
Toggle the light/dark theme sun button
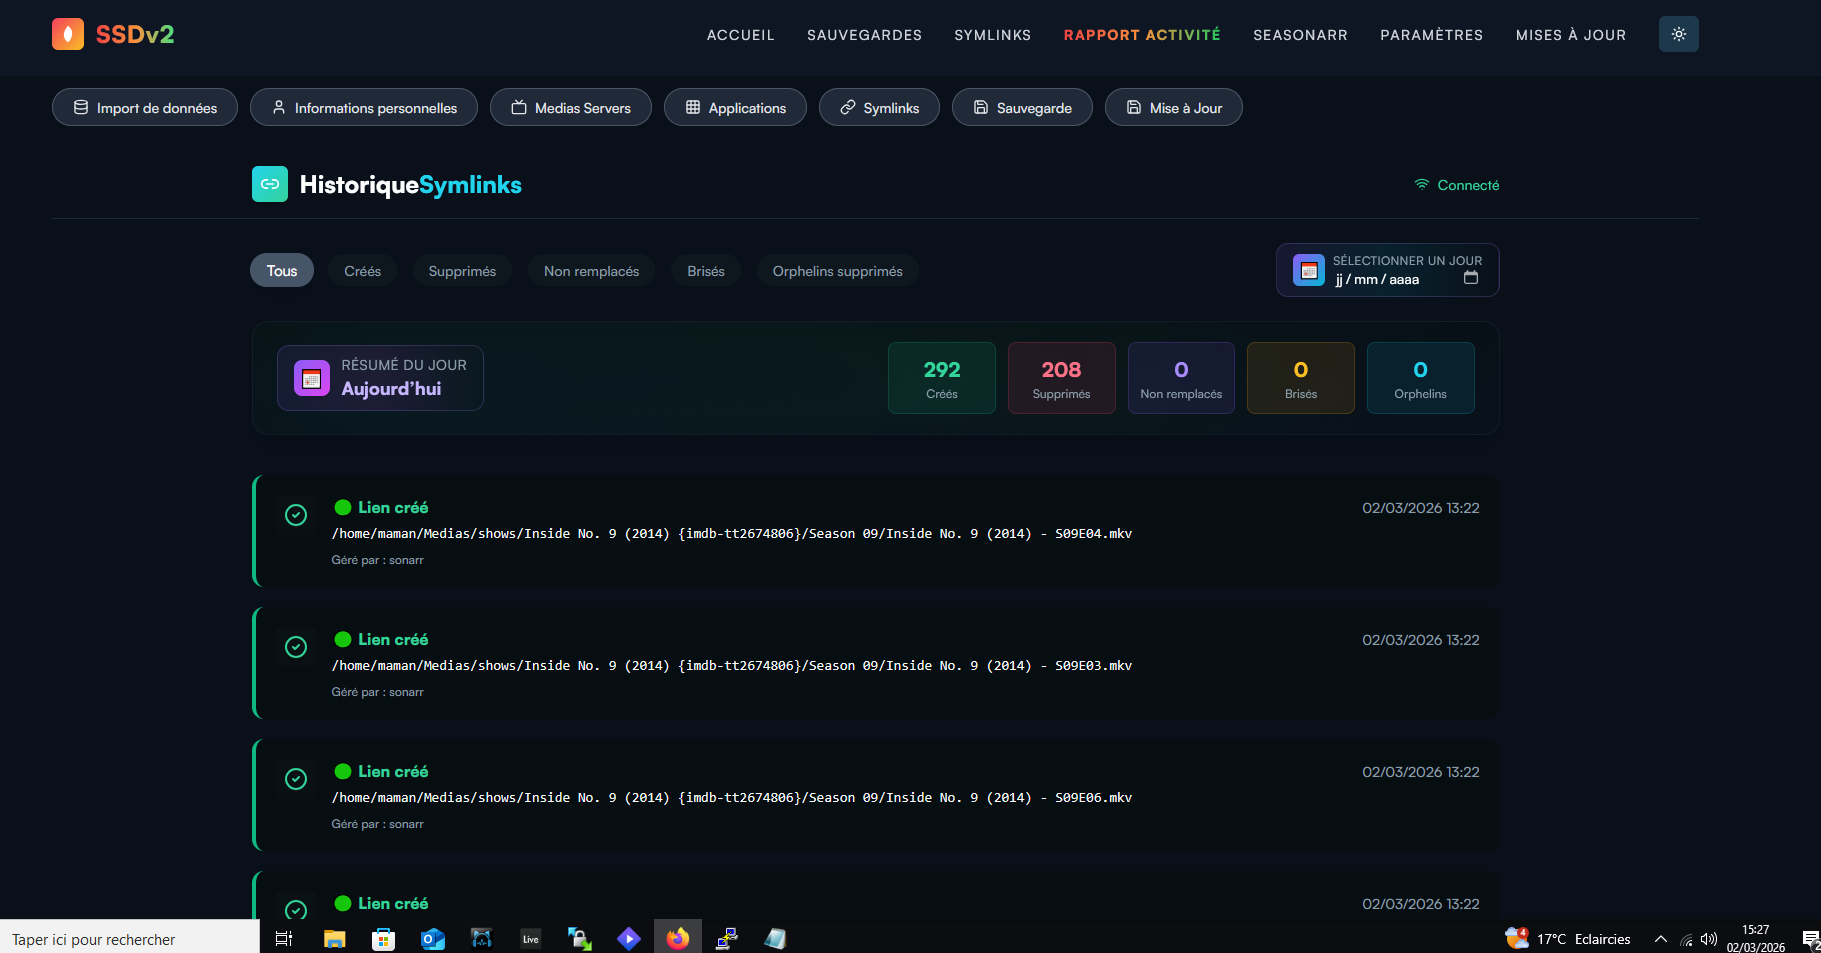[x=1678, y=34]
